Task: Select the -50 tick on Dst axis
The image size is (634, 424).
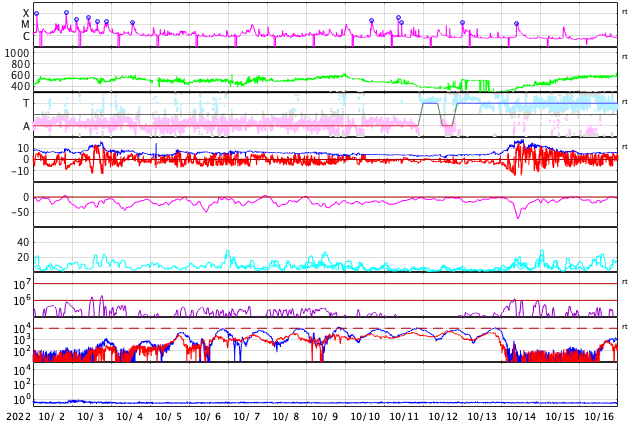Action: [20, 212]
